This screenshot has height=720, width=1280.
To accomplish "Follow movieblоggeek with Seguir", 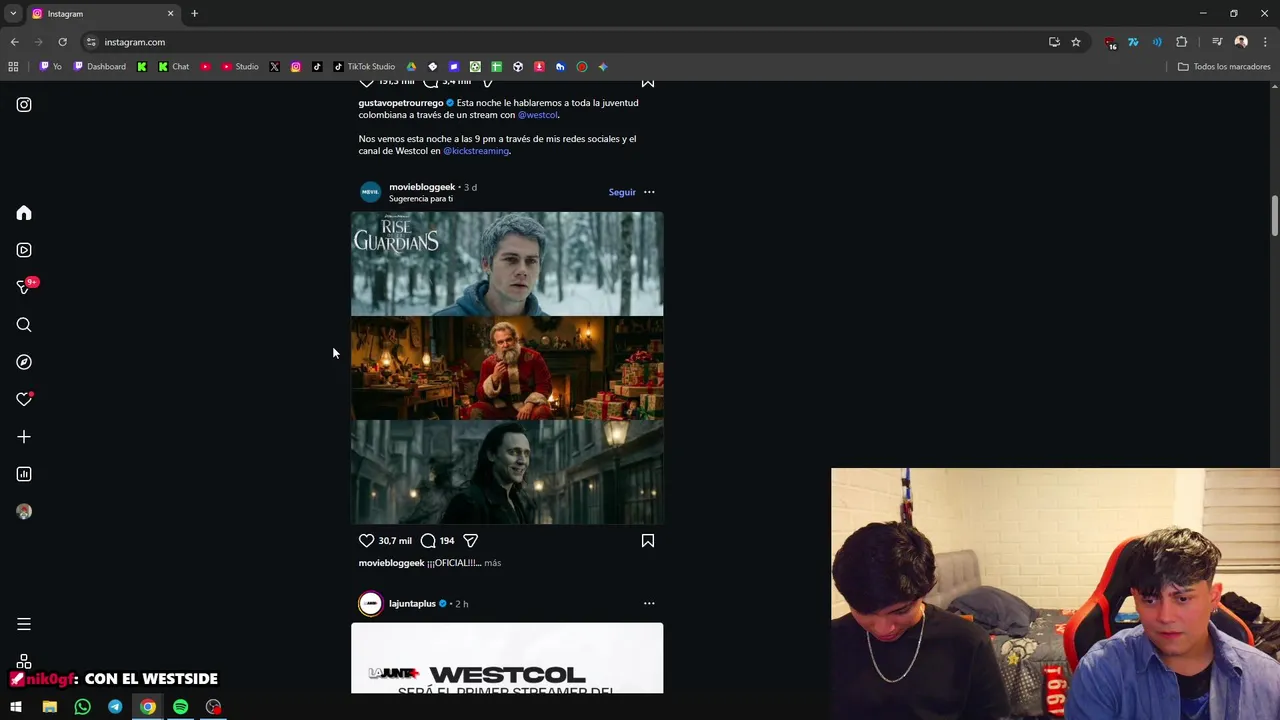I will (622, 192).
